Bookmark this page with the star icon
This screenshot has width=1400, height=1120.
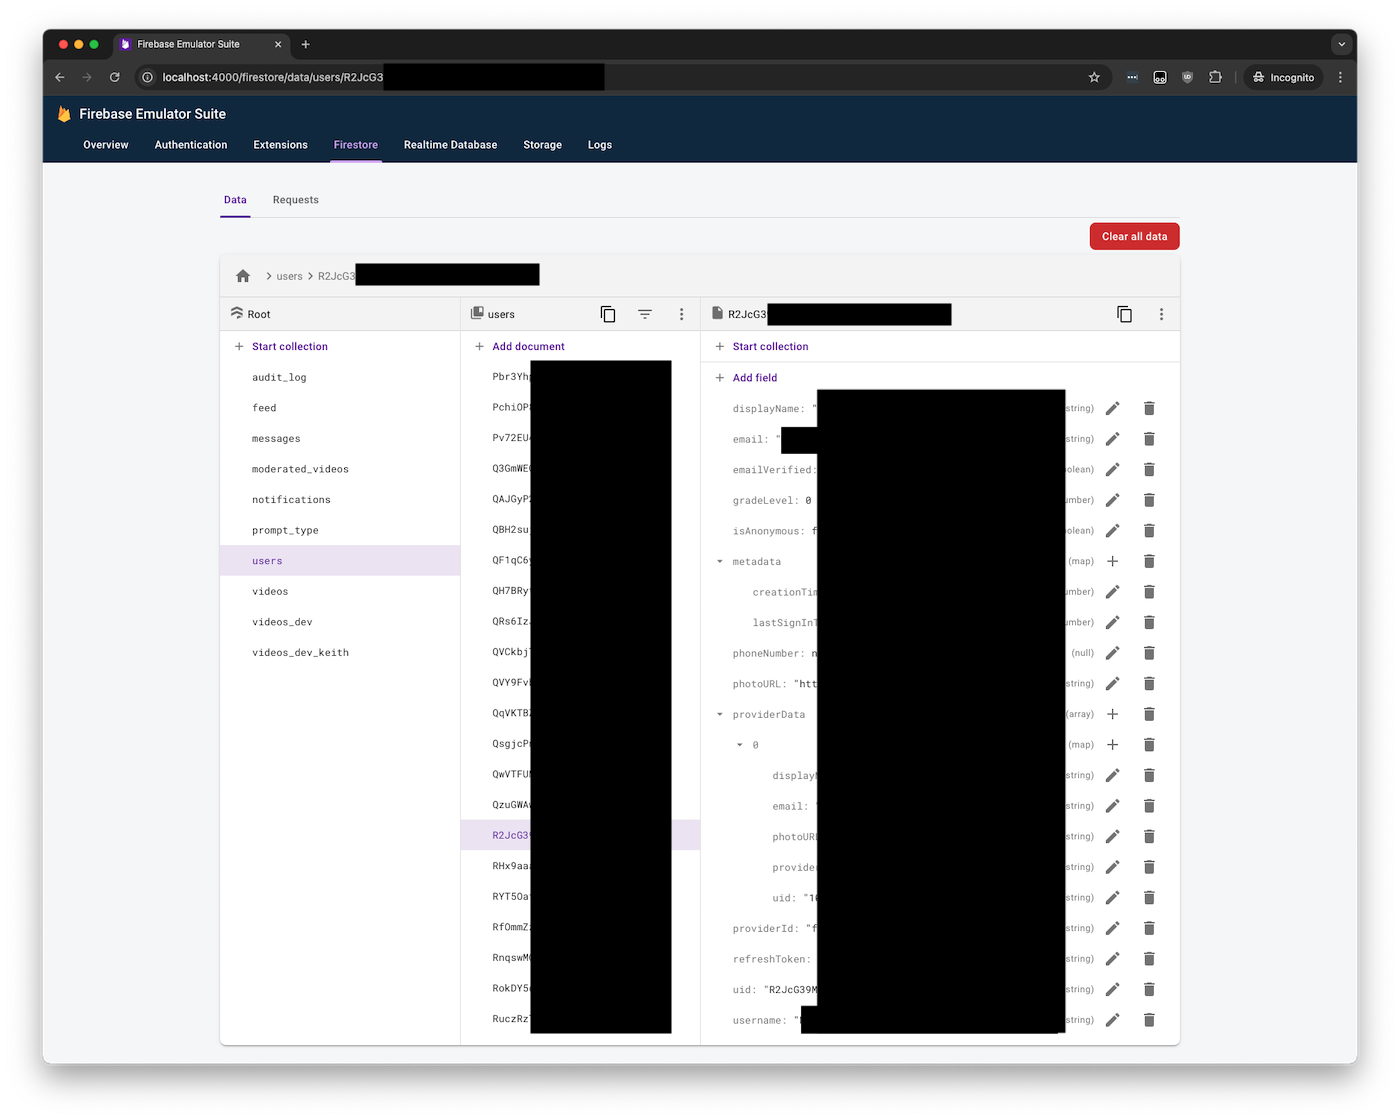point(1094,77)
